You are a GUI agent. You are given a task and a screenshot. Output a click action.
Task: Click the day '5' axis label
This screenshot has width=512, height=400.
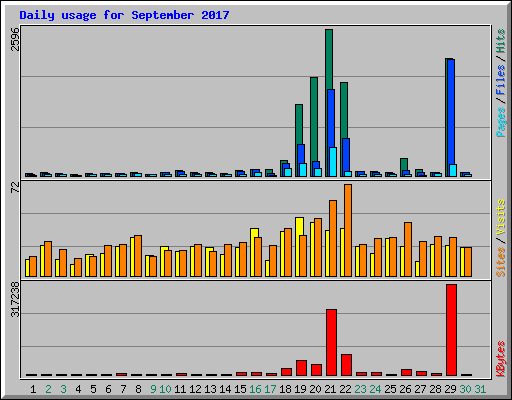pyautogui.click(x=93, y=389)
